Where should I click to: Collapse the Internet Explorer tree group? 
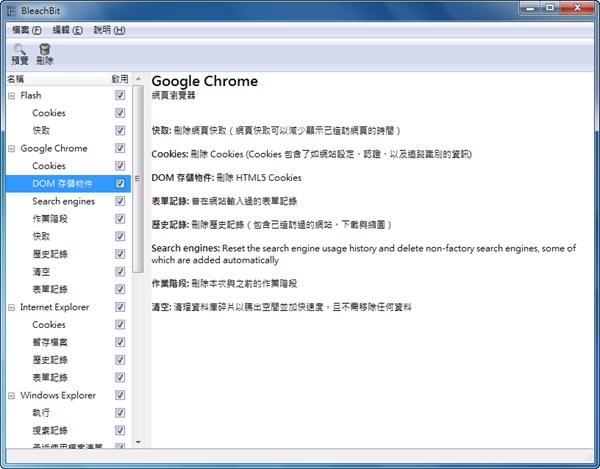[11, 307]
